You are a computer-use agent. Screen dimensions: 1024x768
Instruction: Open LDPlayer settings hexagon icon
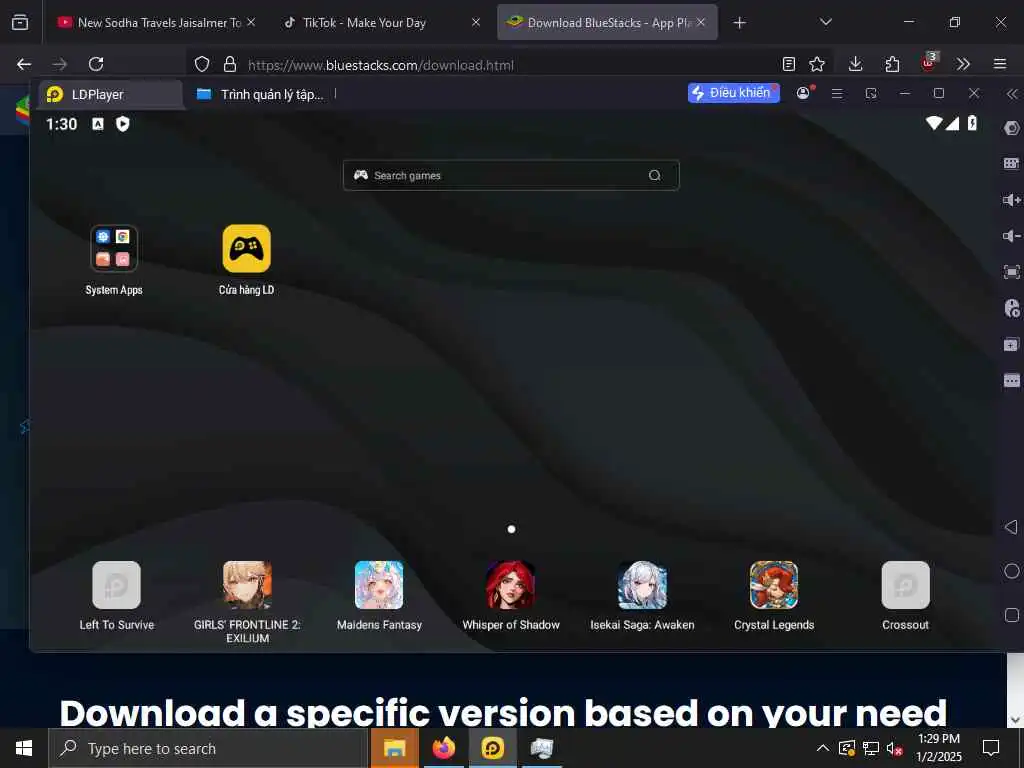pyautogui.click(x=1012, y=128)
